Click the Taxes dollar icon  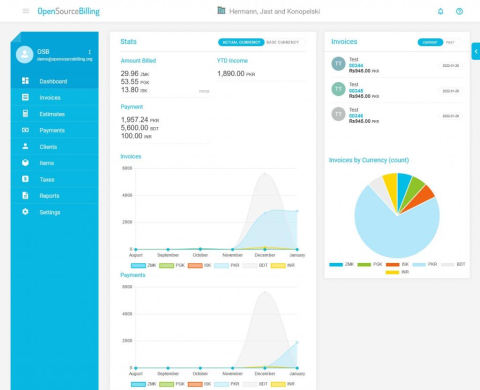(25, 179)
